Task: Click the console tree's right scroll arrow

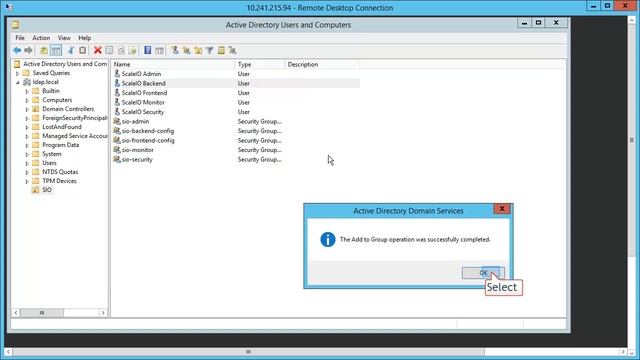Action: click(103, 313)
